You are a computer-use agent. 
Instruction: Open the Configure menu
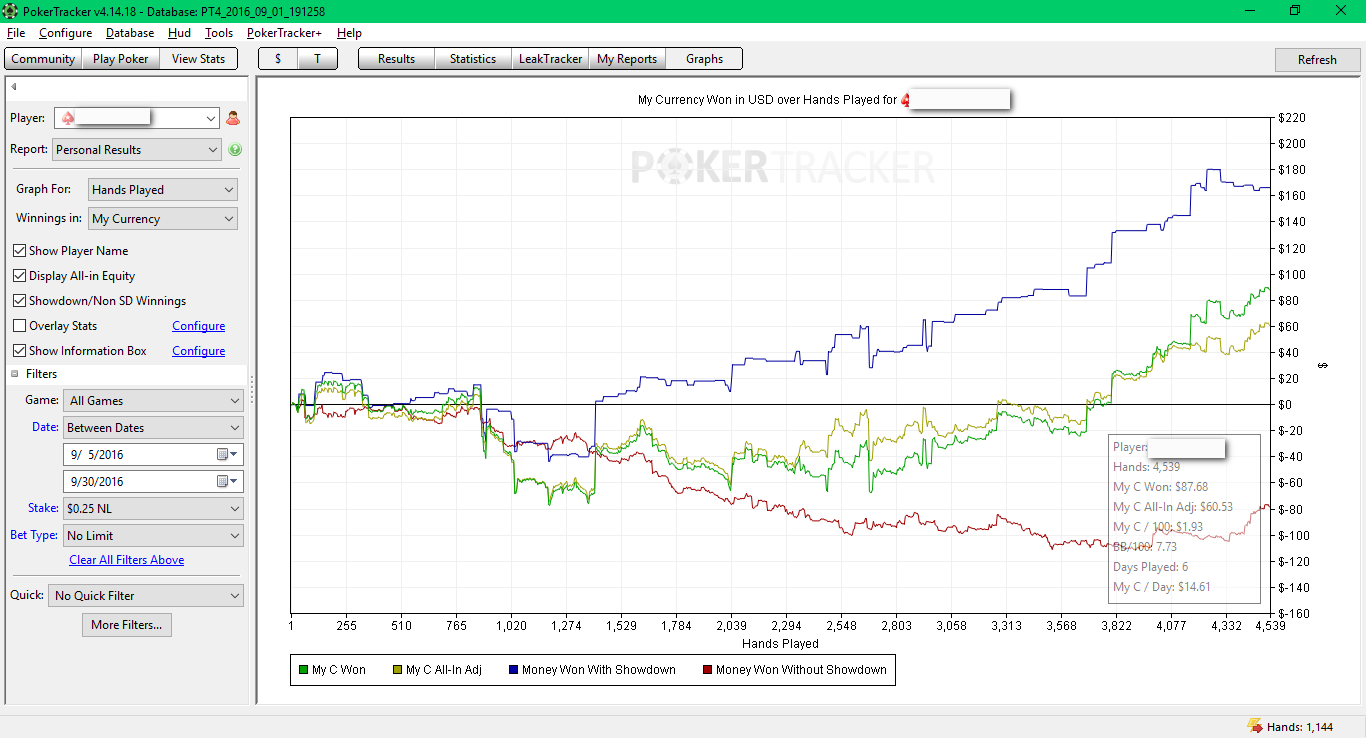(x=66, y=33)
